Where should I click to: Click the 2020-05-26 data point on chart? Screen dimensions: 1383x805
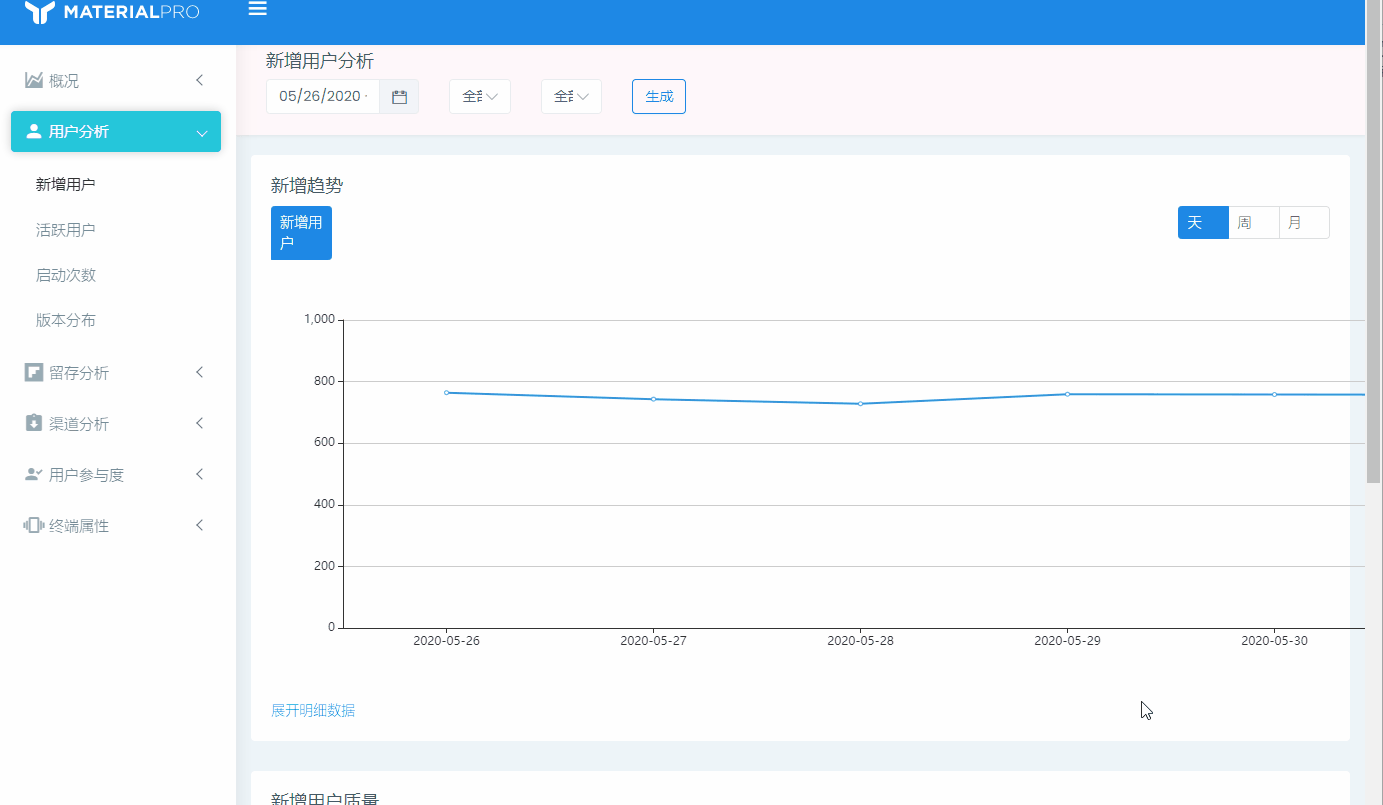pyautogui.click(x=446, y=392)
